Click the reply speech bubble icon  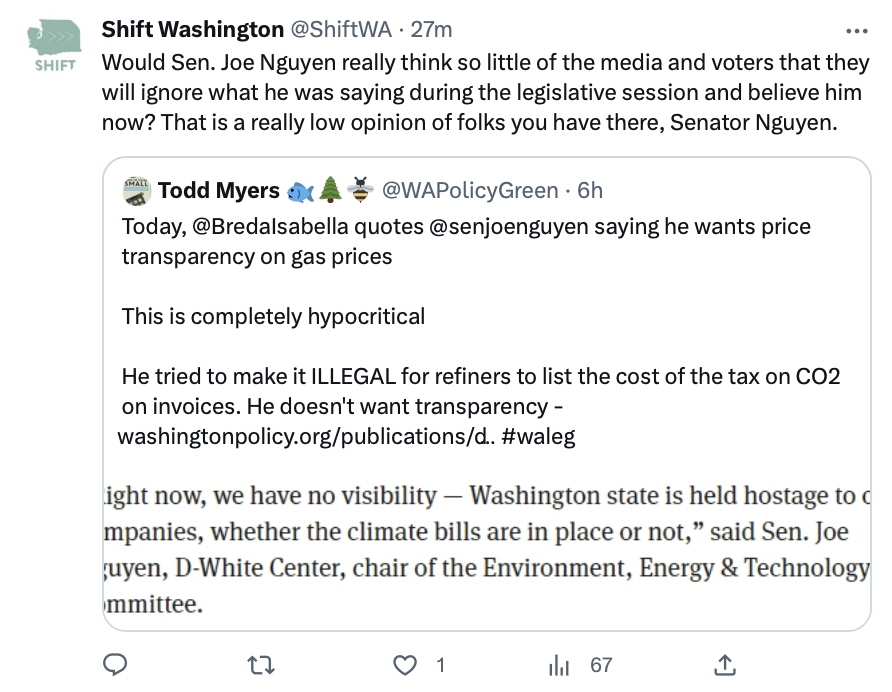click(114, 665)
